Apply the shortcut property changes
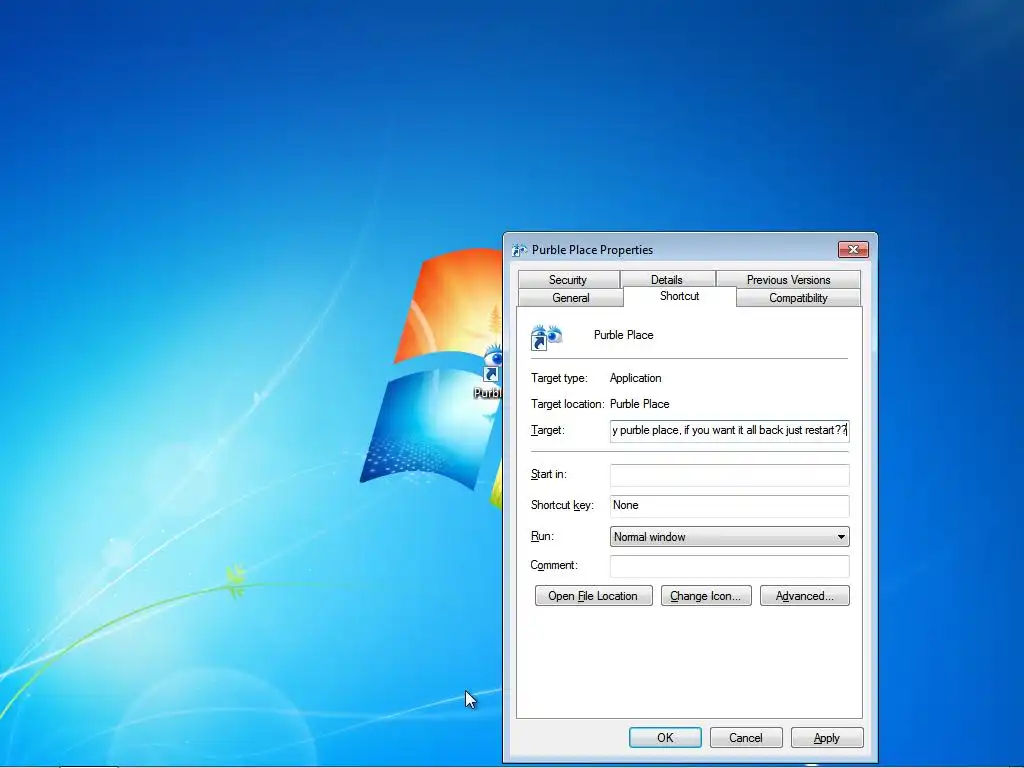 826,737
